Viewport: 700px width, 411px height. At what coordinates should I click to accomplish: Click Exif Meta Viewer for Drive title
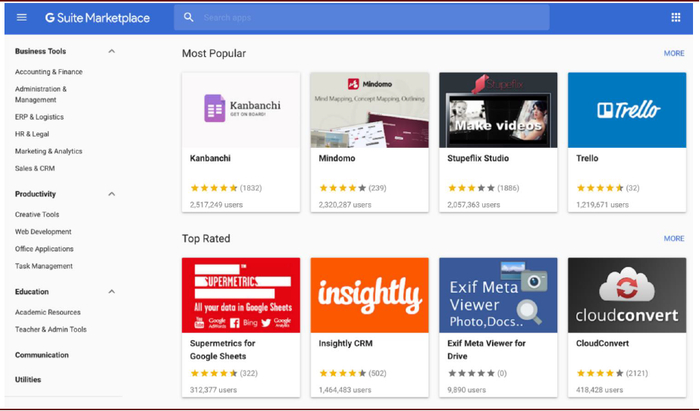[486, 350]
